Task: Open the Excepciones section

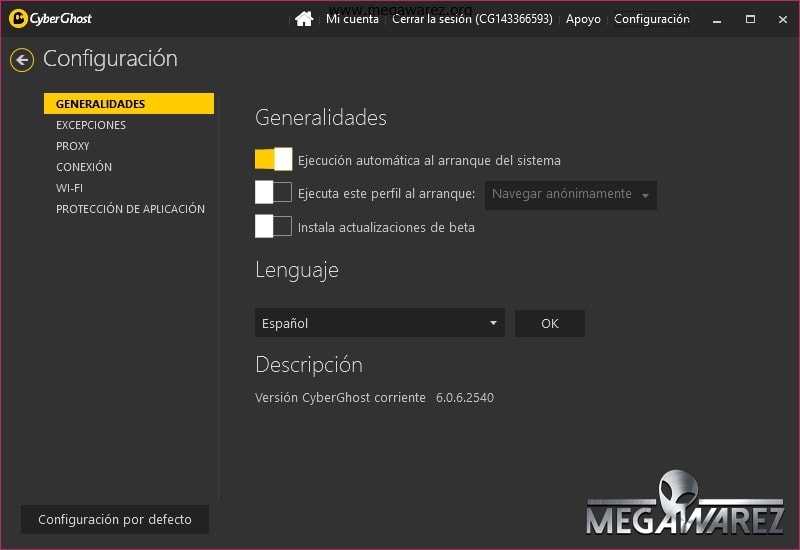Action: click(91, 125)
